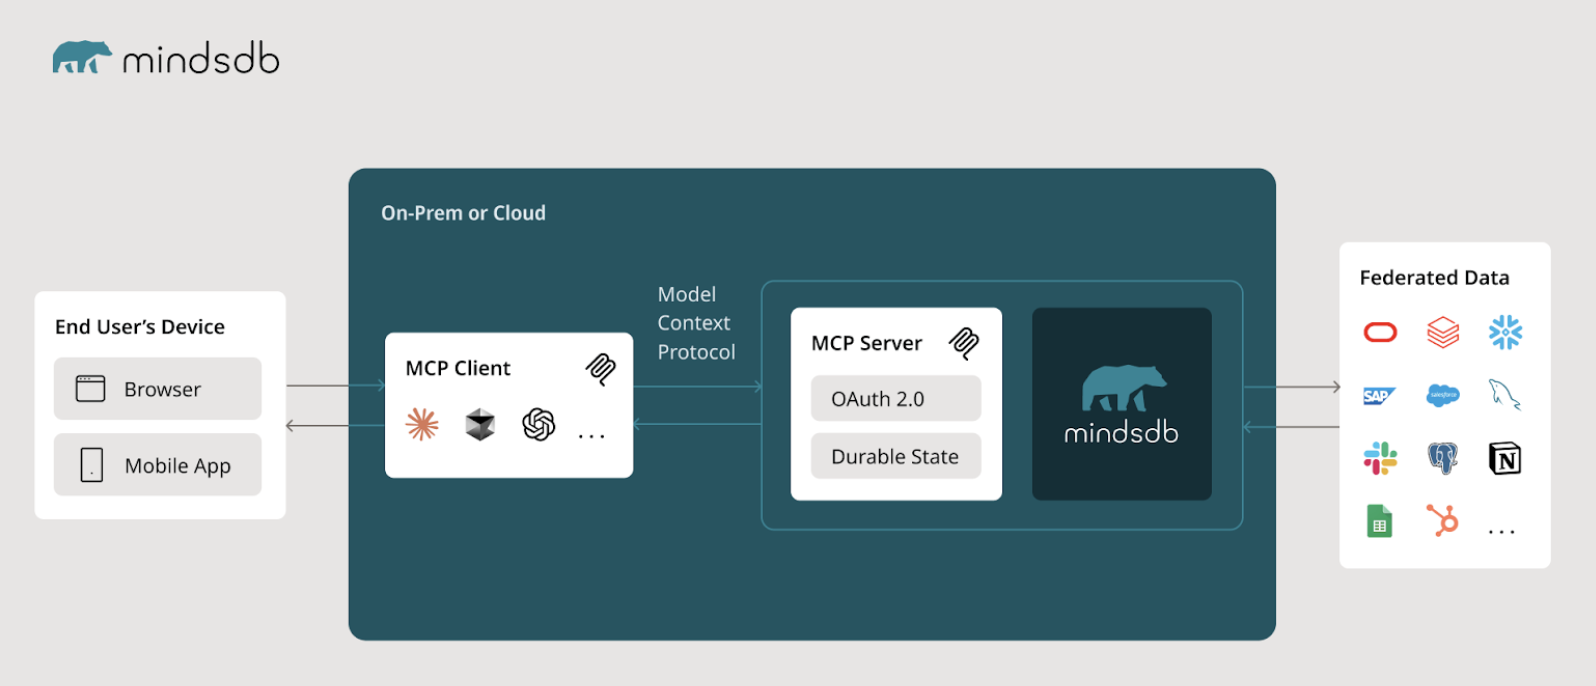Click the Claude starburst icon in MCP Client
This screenshot has width=1596, height=686.
[422, 424]
